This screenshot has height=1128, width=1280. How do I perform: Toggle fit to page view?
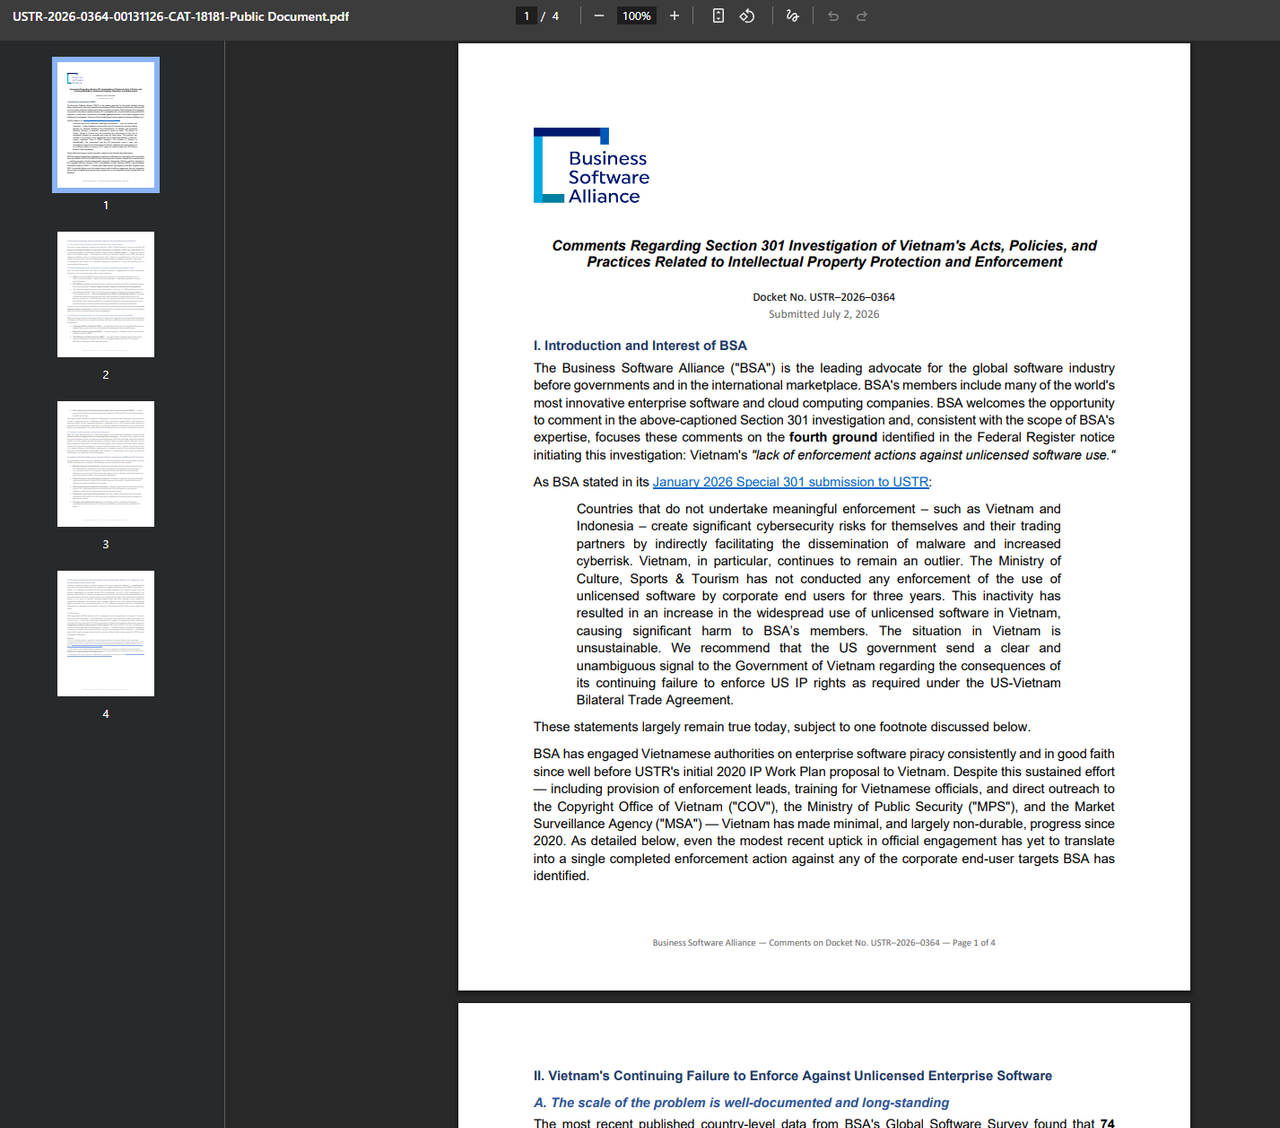[718, 16]
